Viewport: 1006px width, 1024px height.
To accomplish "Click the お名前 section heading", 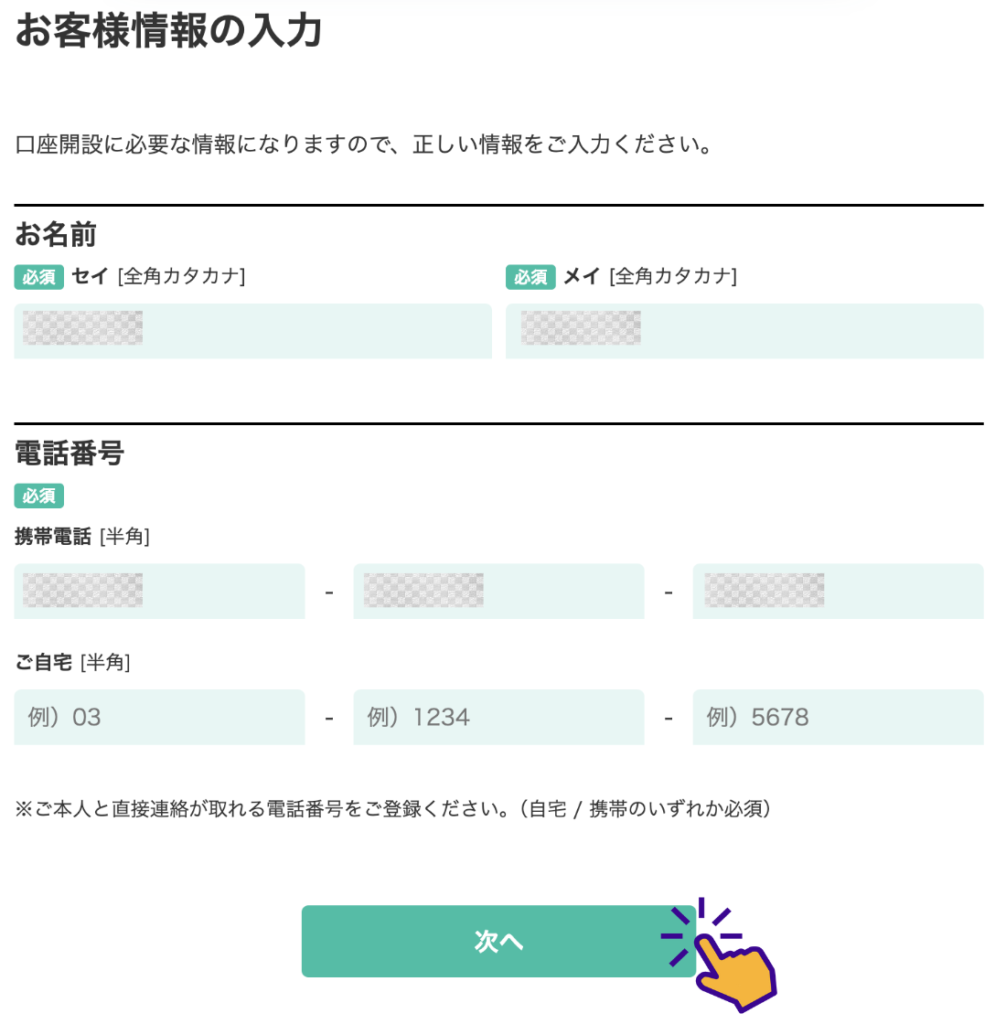I will point(55,235).
